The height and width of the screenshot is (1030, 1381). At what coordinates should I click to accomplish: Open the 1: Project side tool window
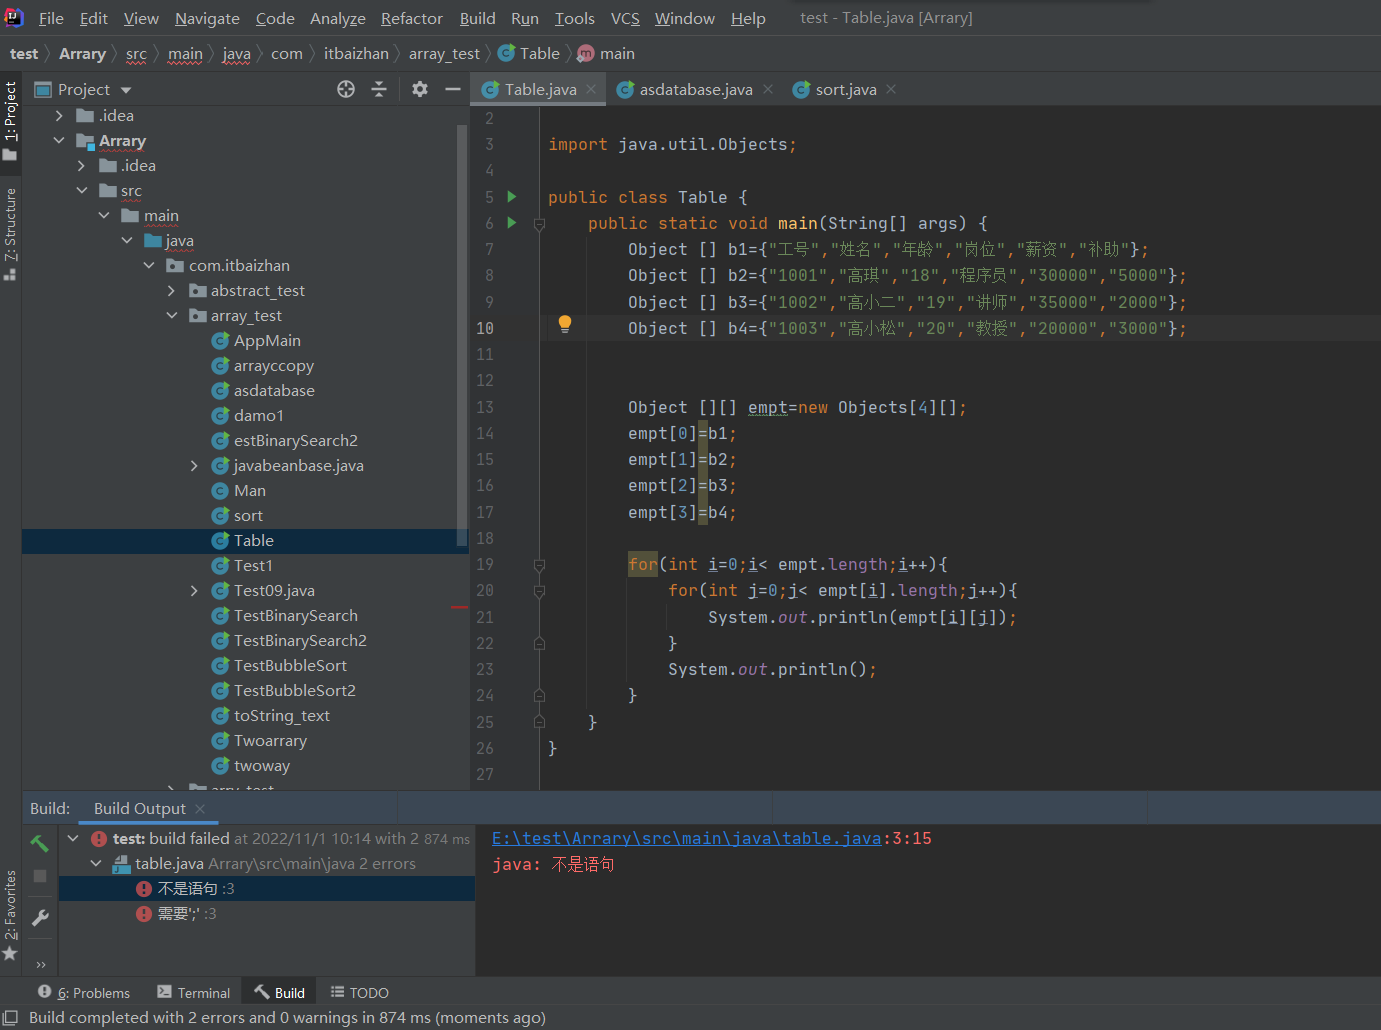click(x=10, y=120)
